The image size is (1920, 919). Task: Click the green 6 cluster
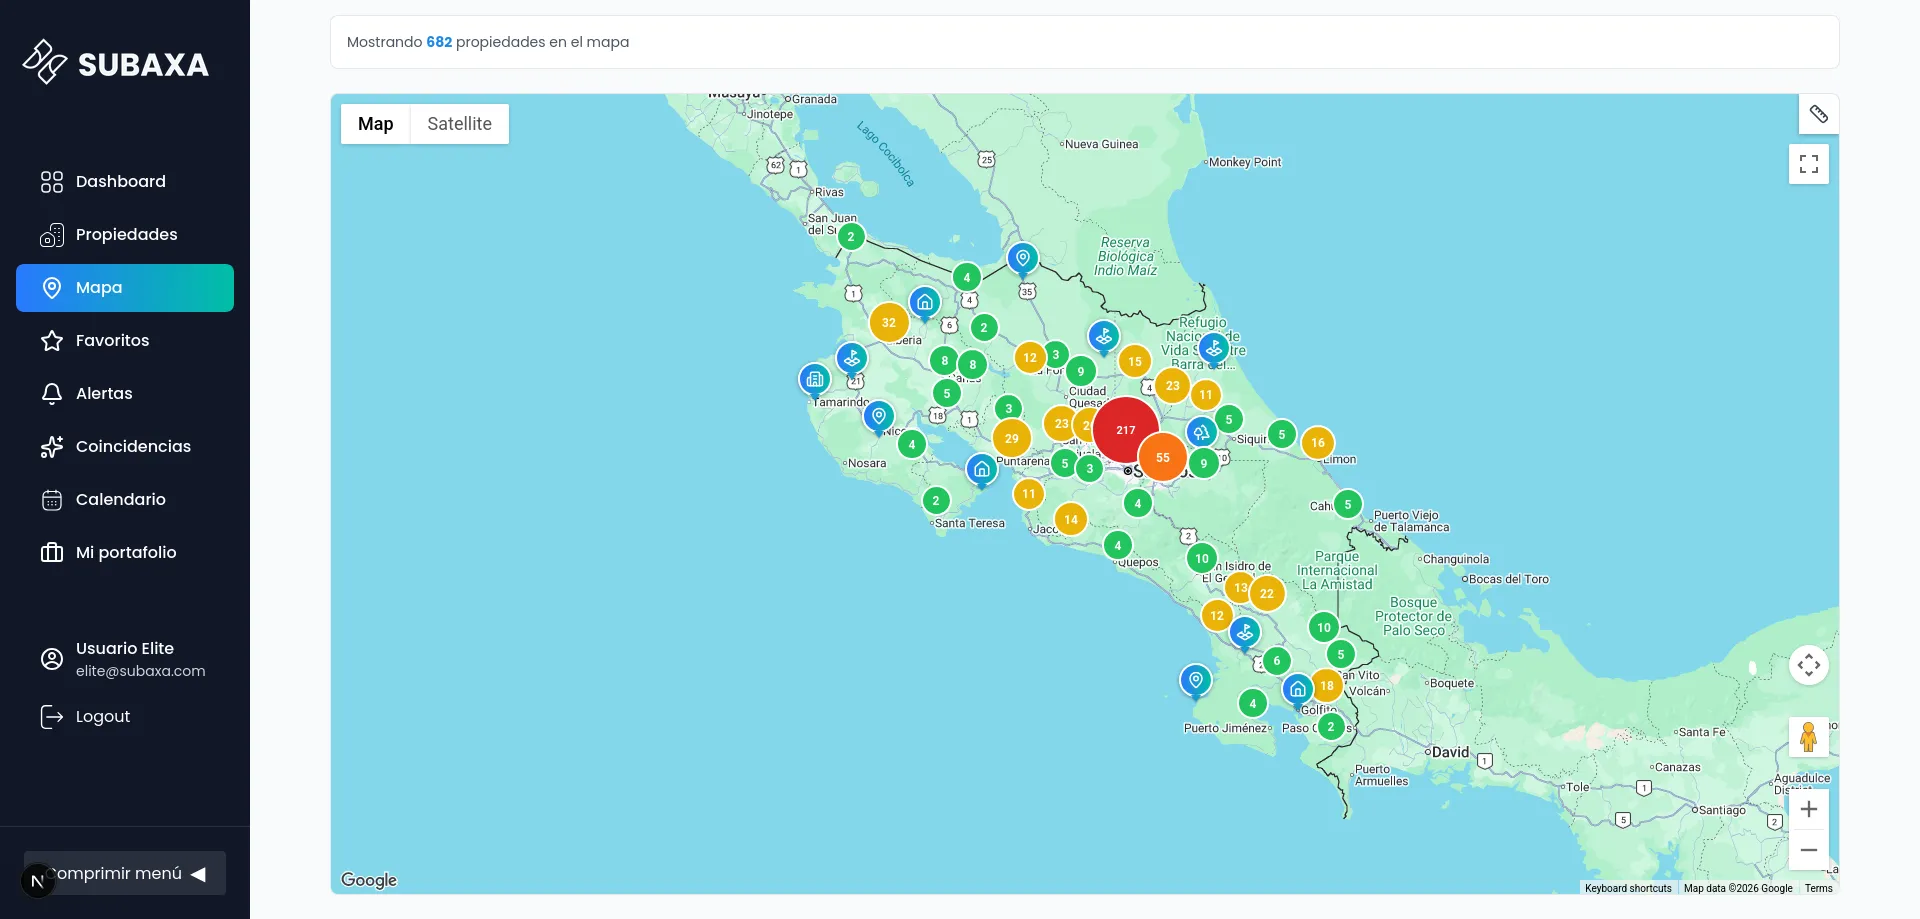1277,661
